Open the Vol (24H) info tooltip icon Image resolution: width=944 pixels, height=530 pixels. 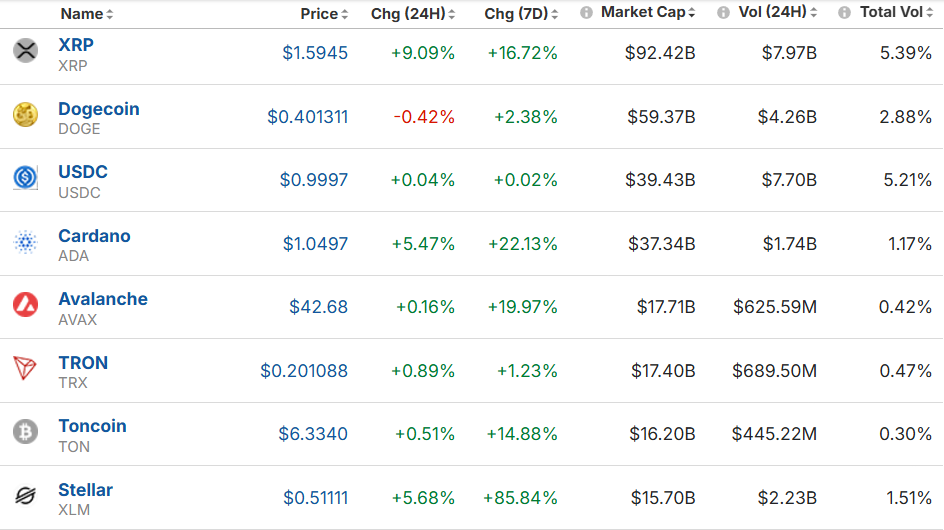[x=724, y=13]
